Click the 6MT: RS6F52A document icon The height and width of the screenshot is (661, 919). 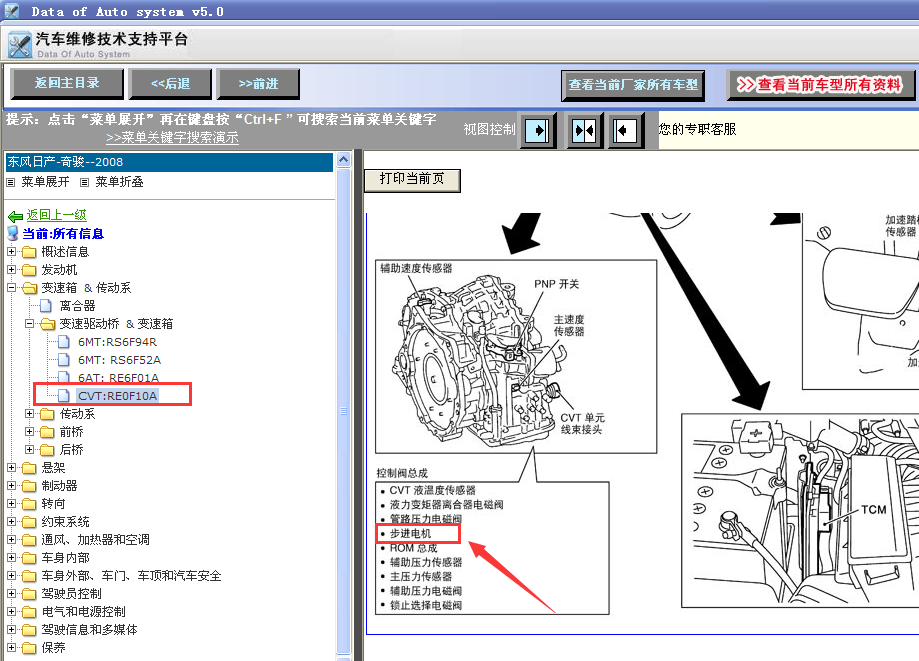pos(64,360)
